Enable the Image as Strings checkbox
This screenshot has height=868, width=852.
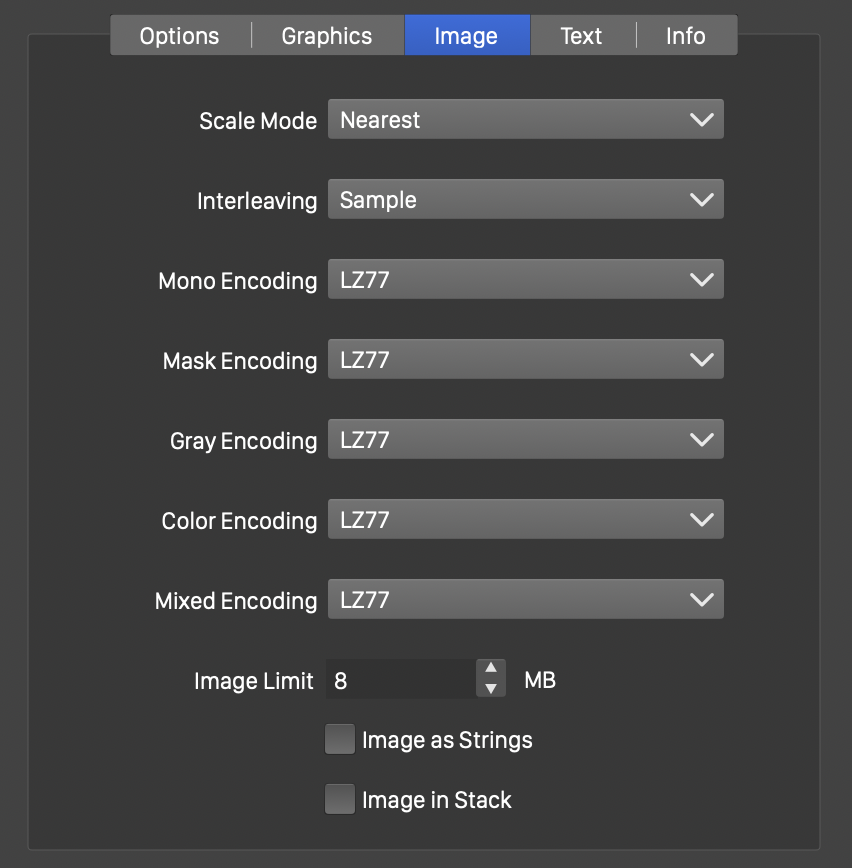340,740
